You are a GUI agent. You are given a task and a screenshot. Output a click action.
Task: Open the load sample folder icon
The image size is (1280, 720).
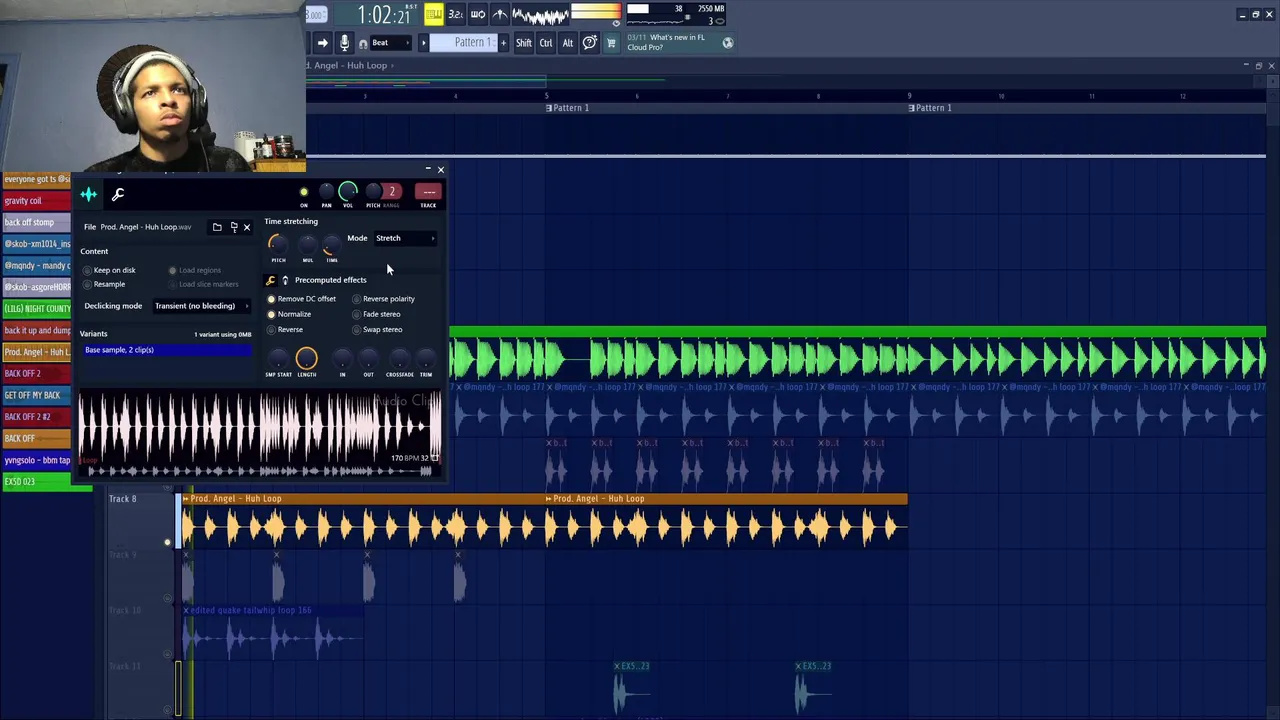pyautogui.click(x=217, y=227)
